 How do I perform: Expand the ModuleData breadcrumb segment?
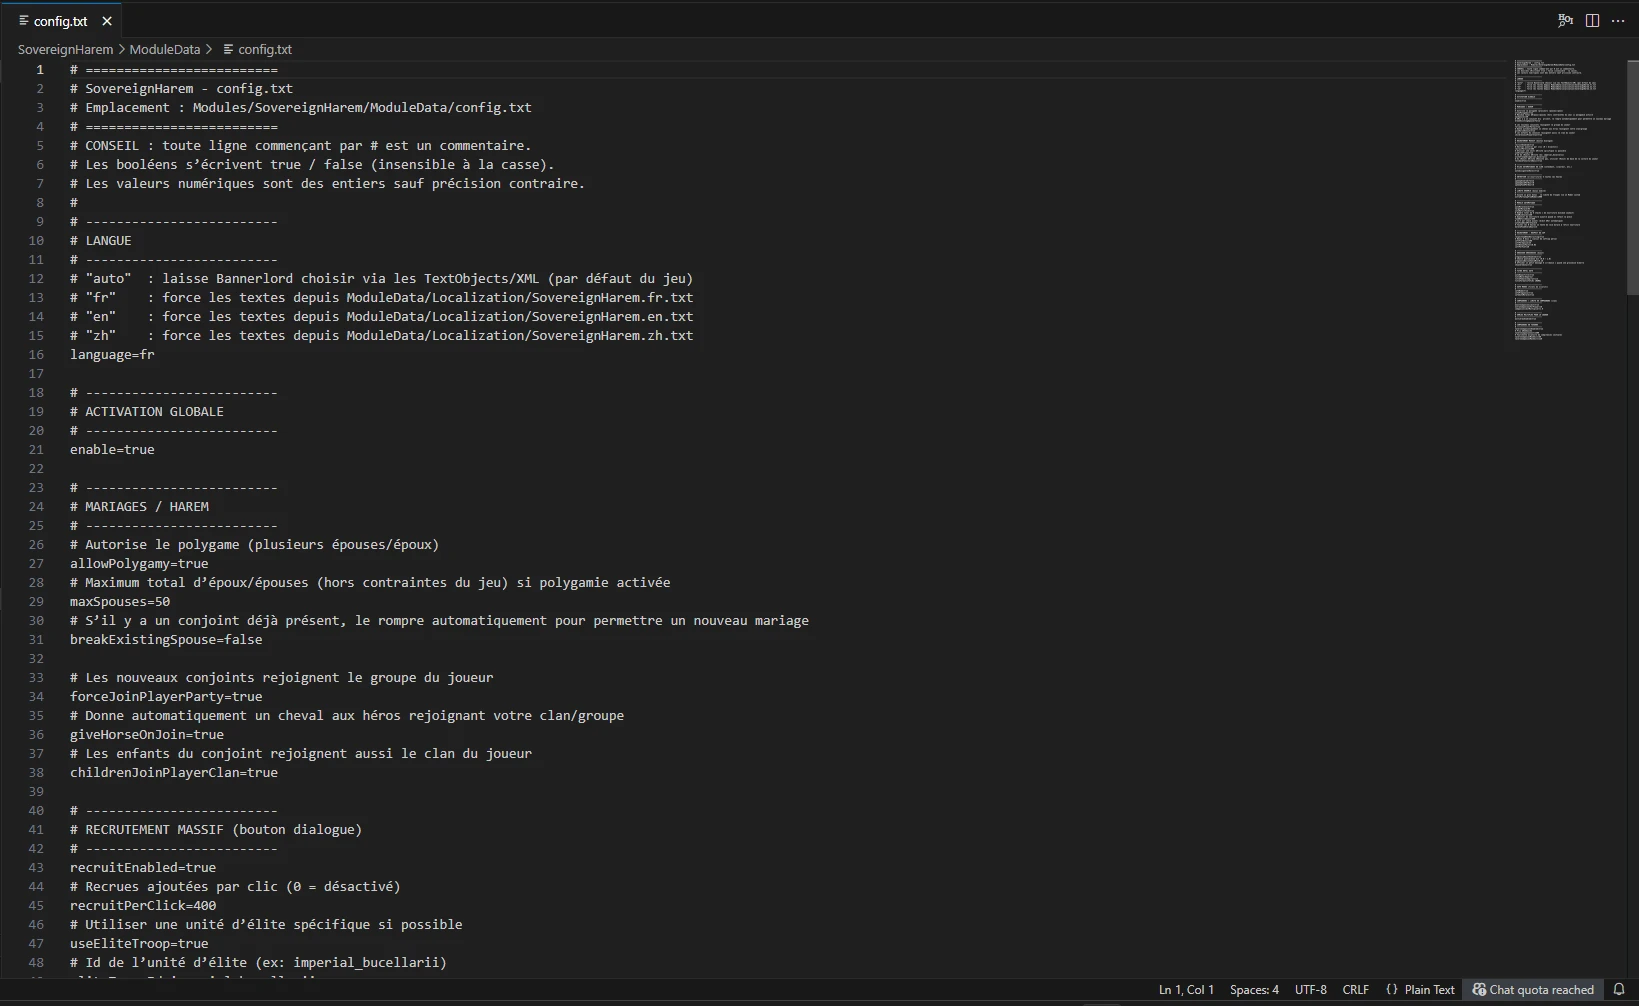click(165, 49)
